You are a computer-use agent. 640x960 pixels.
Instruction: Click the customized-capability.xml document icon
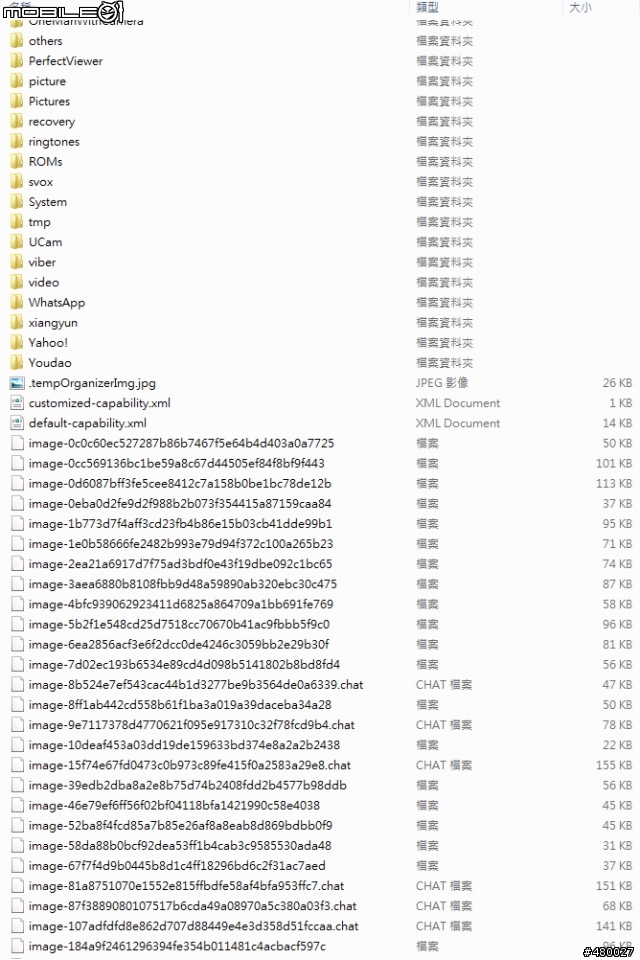(17, 403)
